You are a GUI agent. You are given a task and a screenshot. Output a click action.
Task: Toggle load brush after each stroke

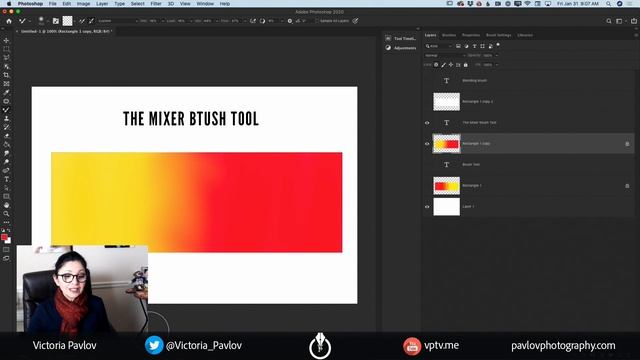[82, 21]
